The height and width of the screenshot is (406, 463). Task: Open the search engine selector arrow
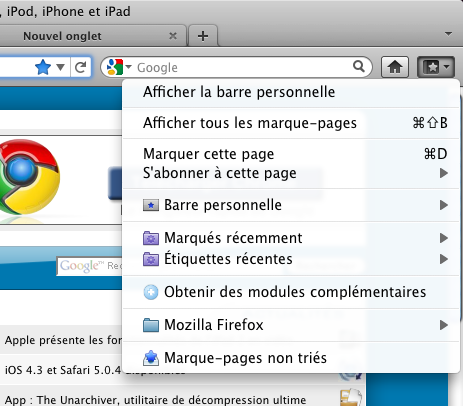pos(128,67)
